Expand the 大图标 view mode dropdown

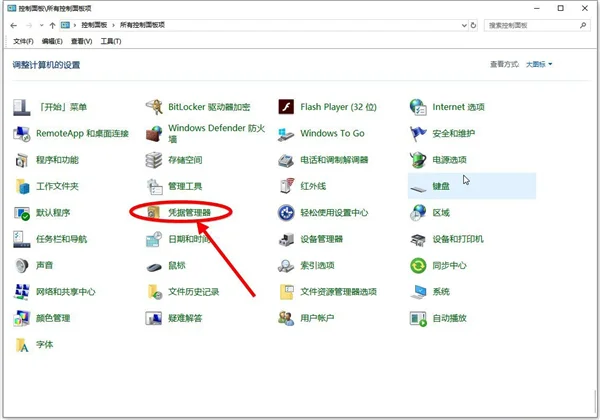539,64
